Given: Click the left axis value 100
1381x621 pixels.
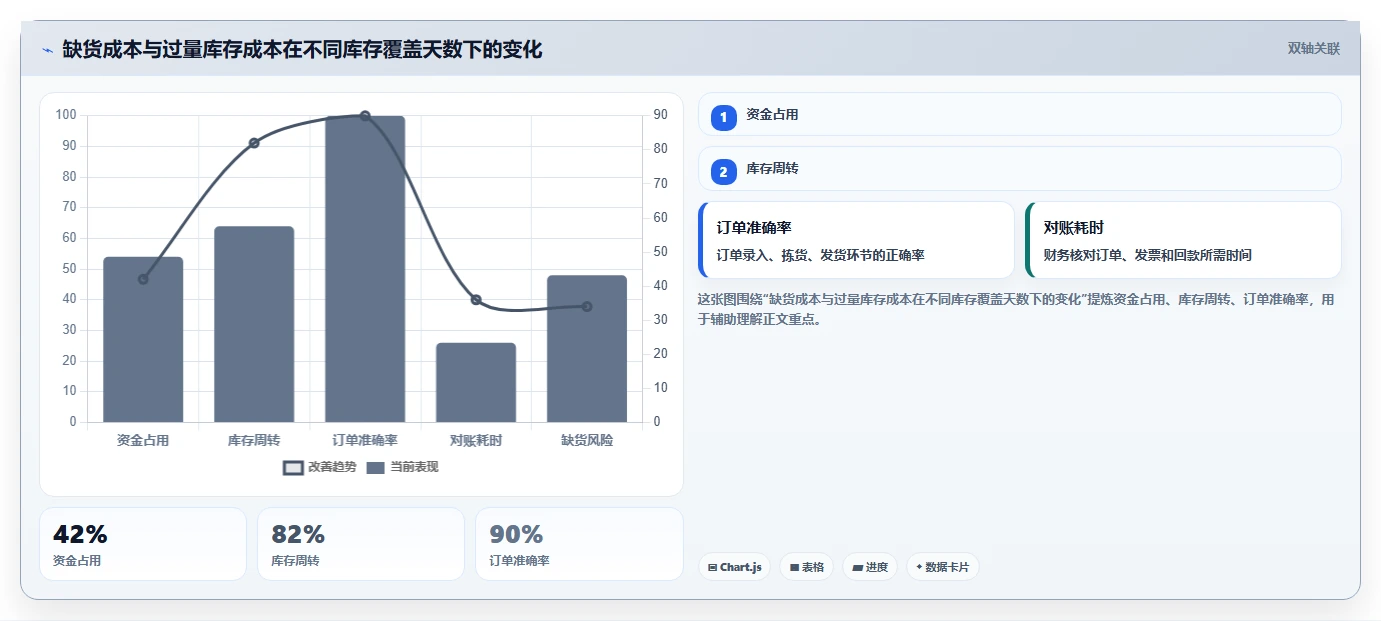Looking at the screenshot, I should [66, 115].
